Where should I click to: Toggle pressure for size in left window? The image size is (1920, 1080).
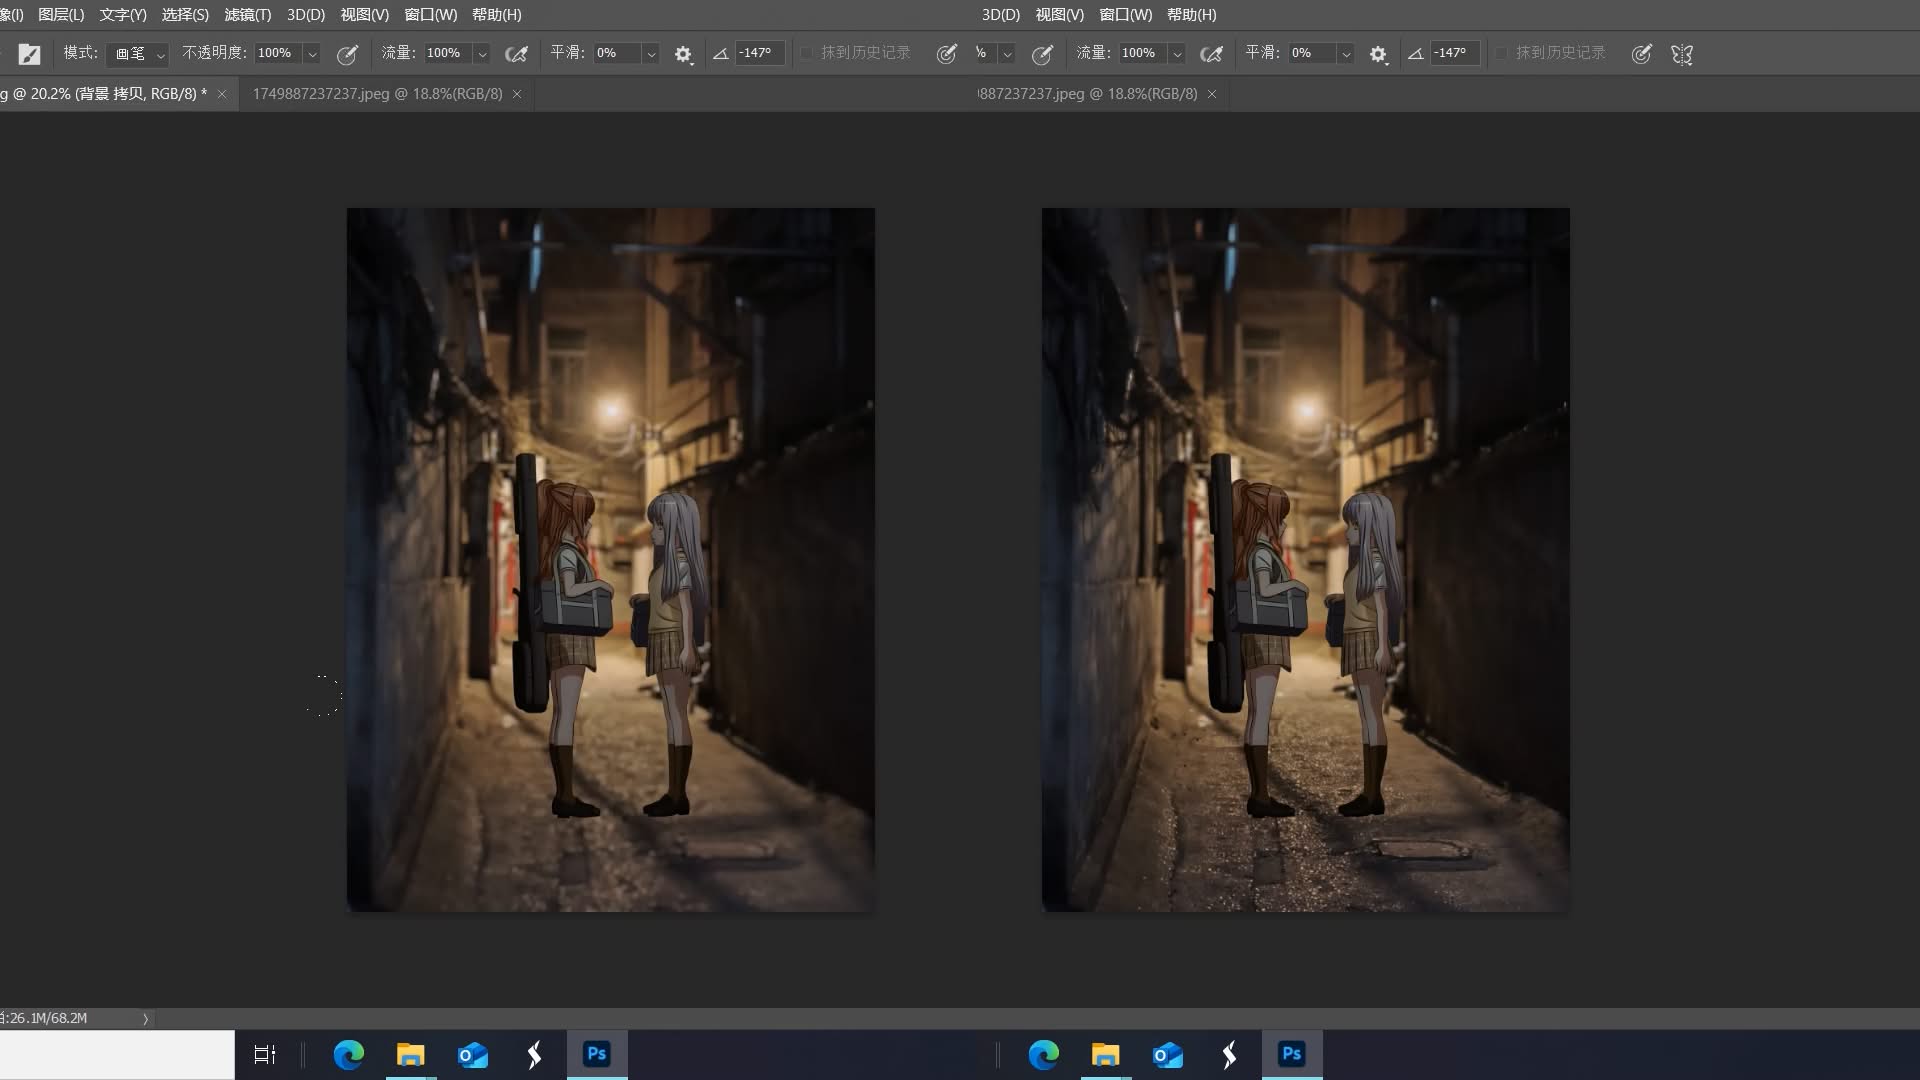point(946,54)
